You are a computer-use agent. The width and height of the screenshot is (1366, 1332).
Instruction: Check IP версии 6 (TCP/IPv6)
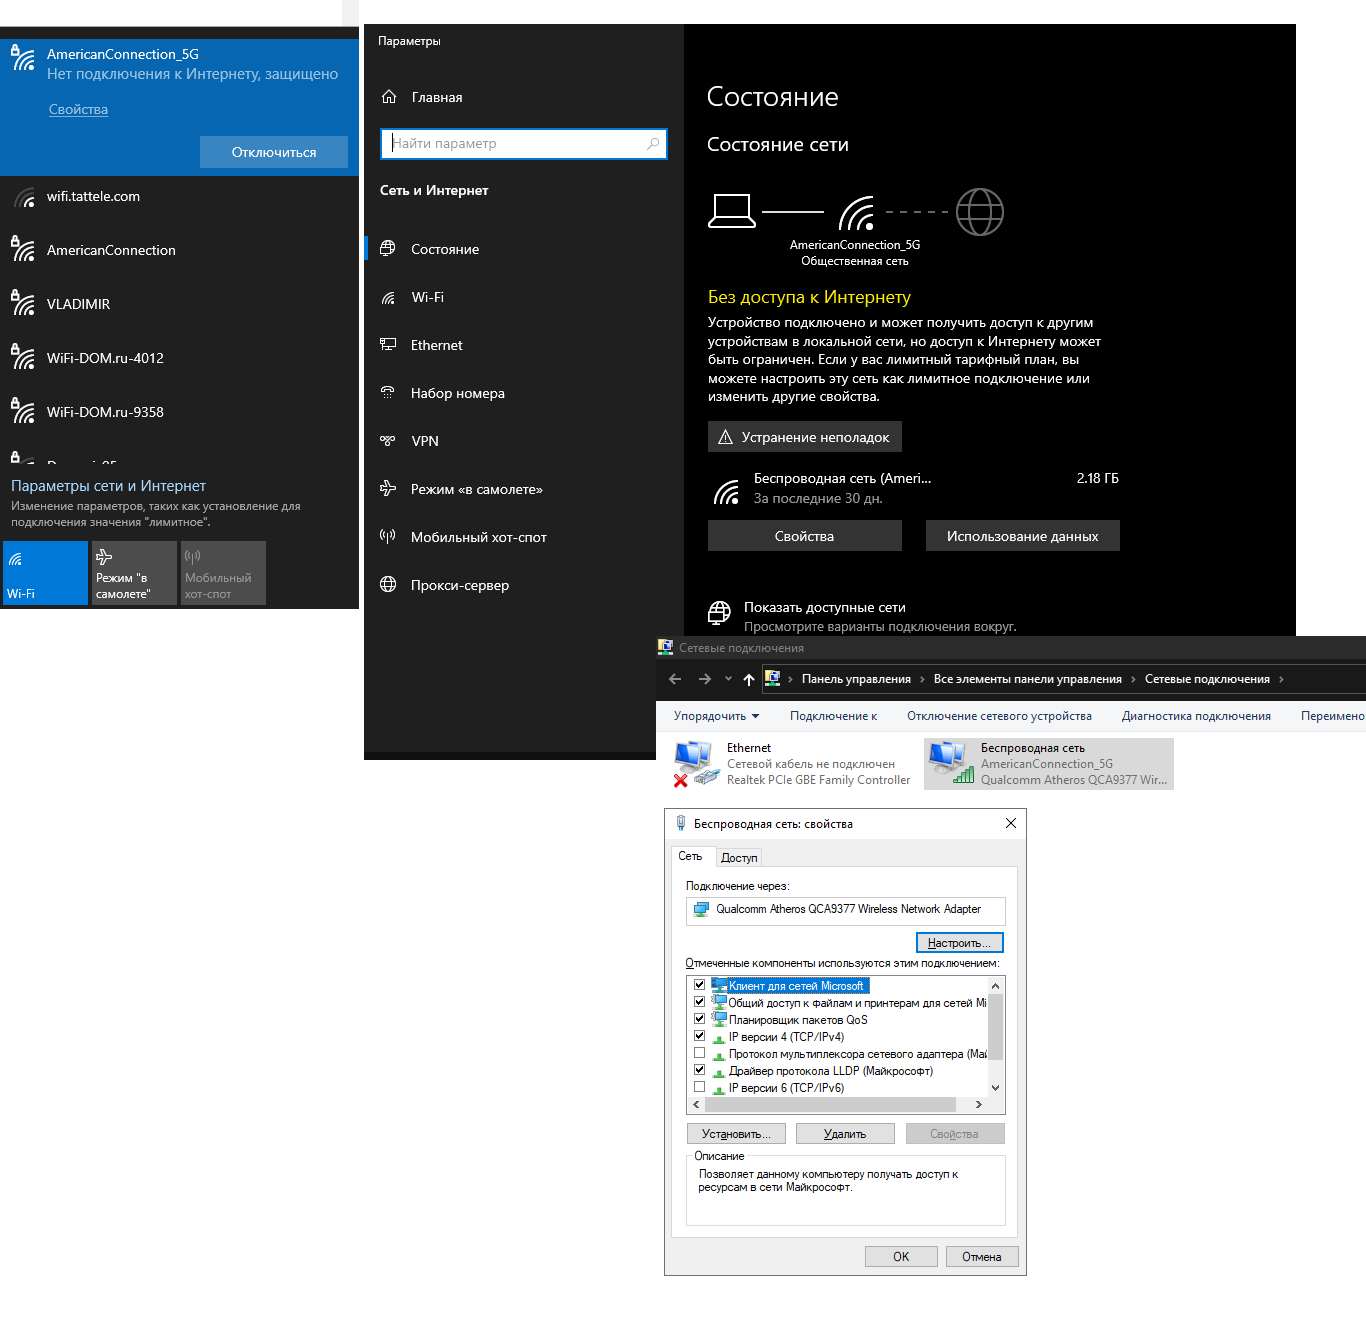pos(699,1087)
